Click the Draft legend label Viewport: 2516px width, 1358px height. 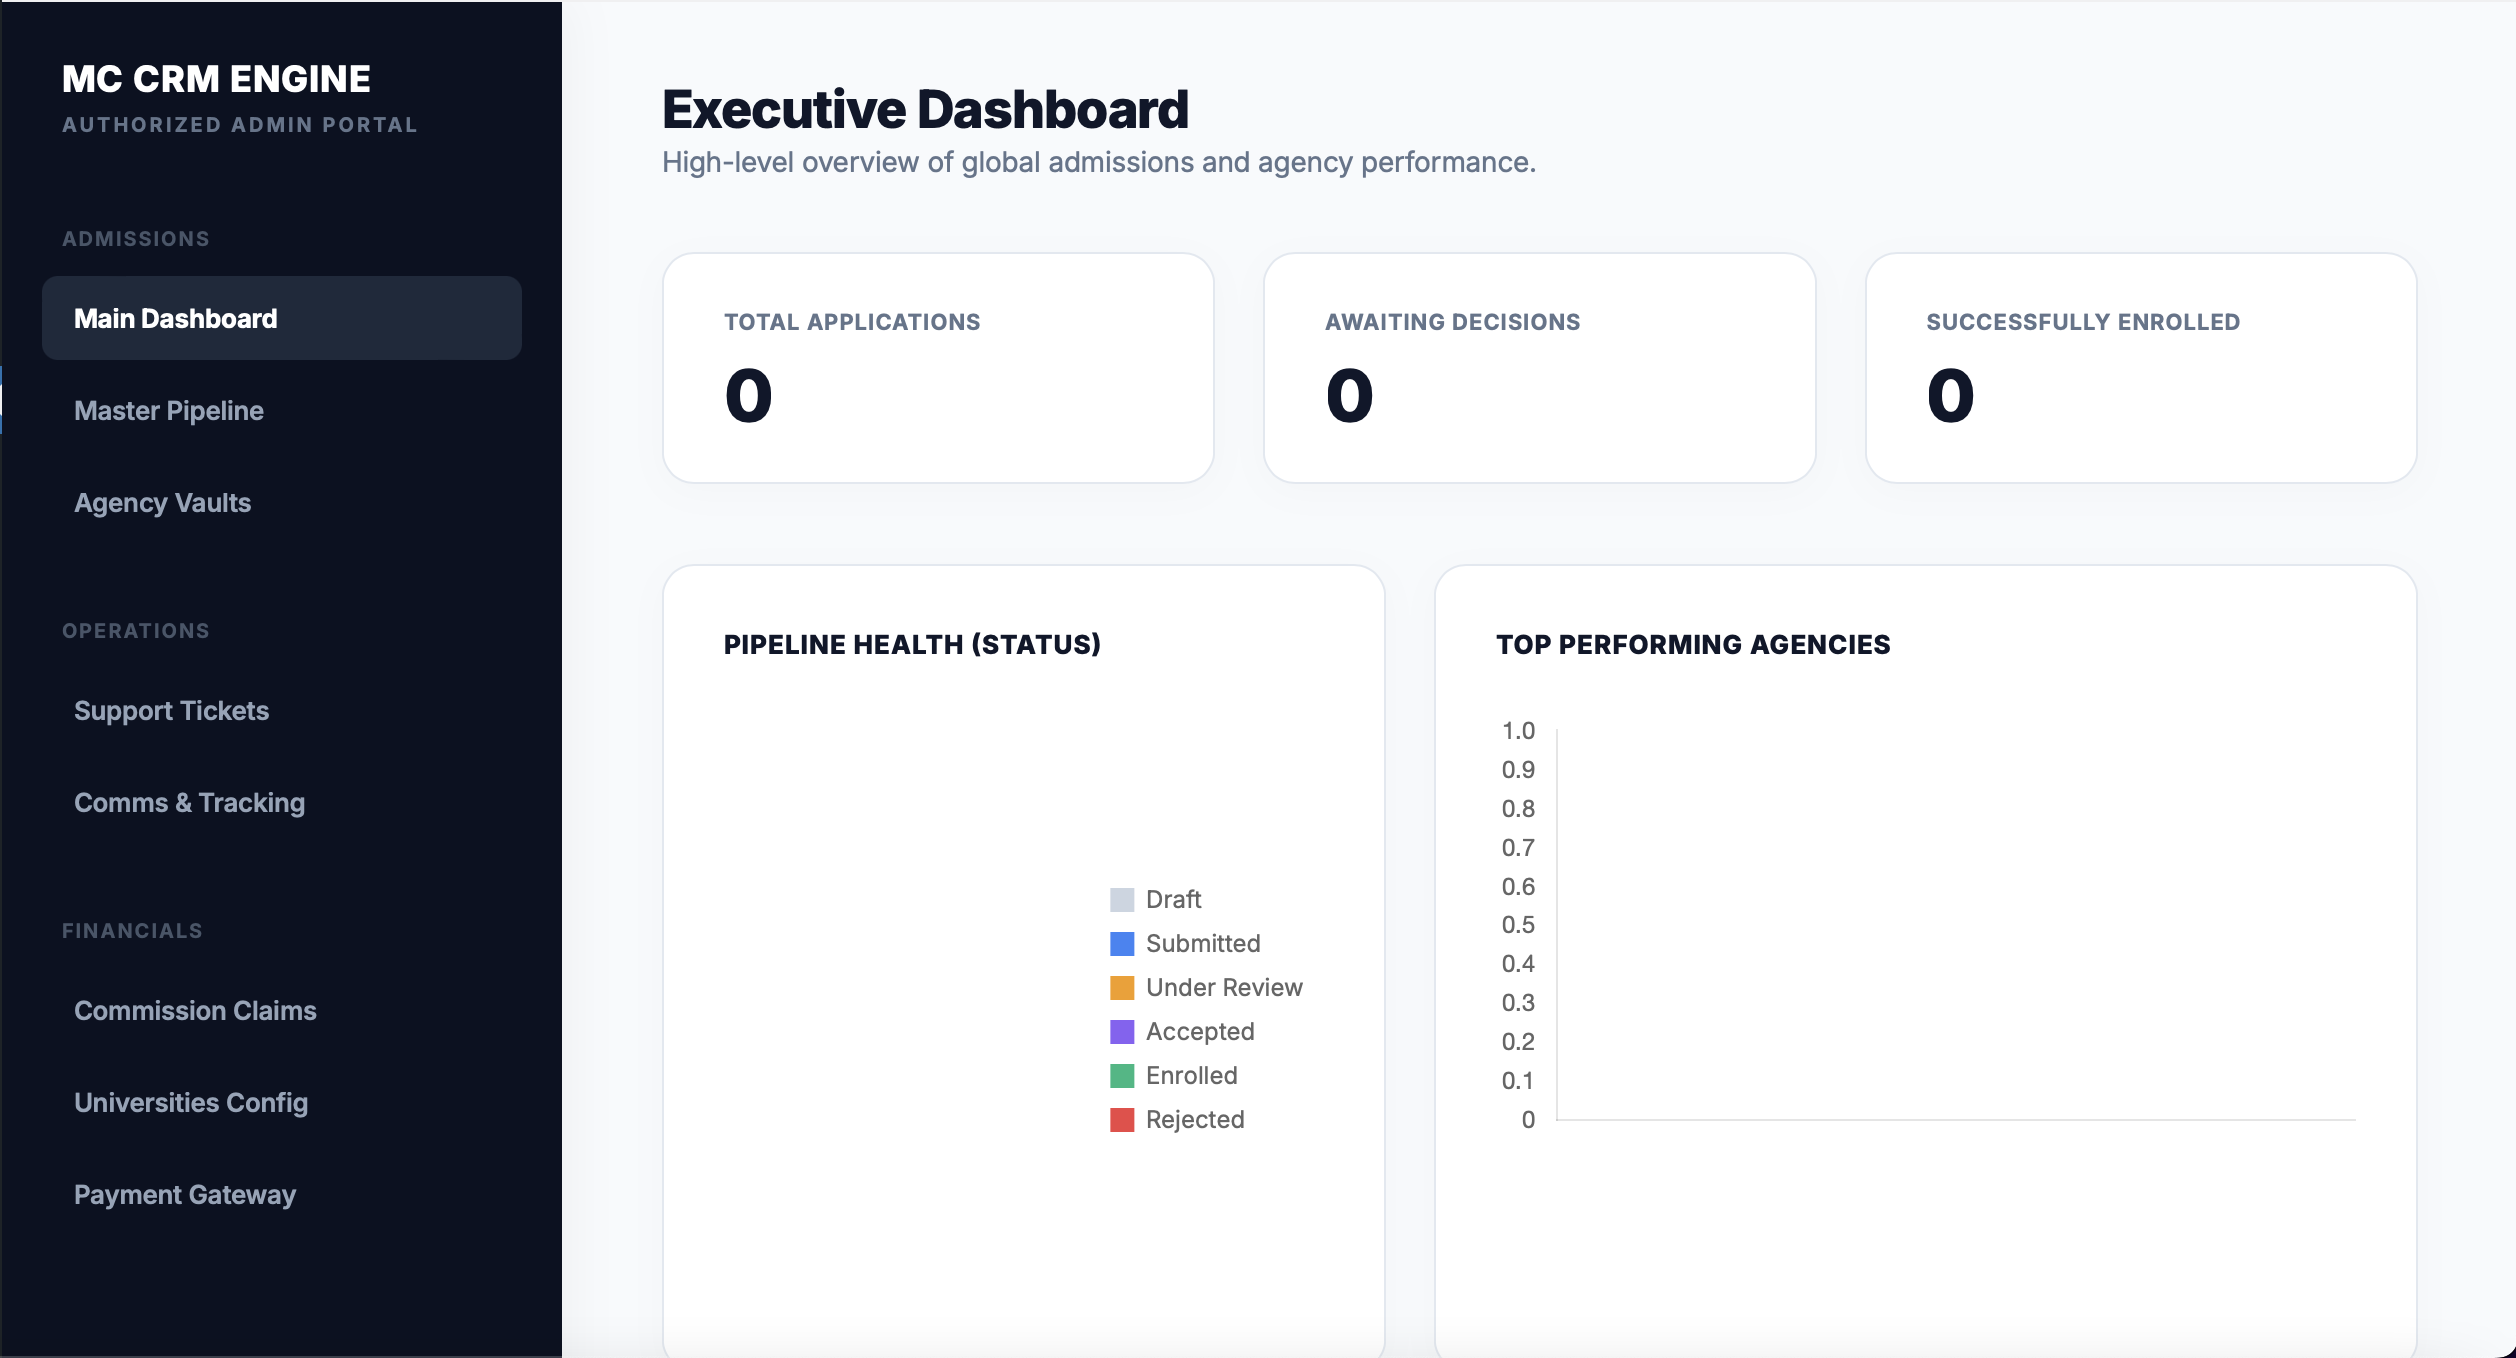pyautogui.click(x=1173, y=899)
